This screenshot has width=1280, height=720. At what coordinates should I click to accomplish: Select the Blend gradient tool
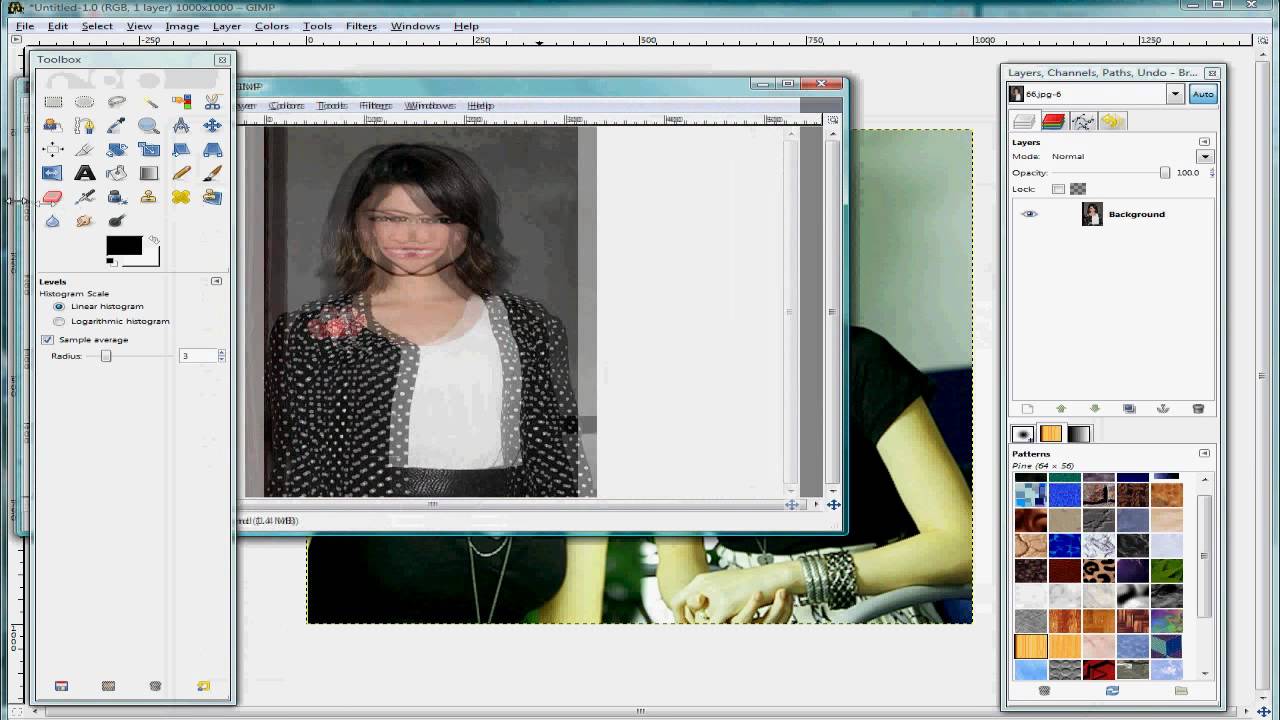(x=149, y=174)
